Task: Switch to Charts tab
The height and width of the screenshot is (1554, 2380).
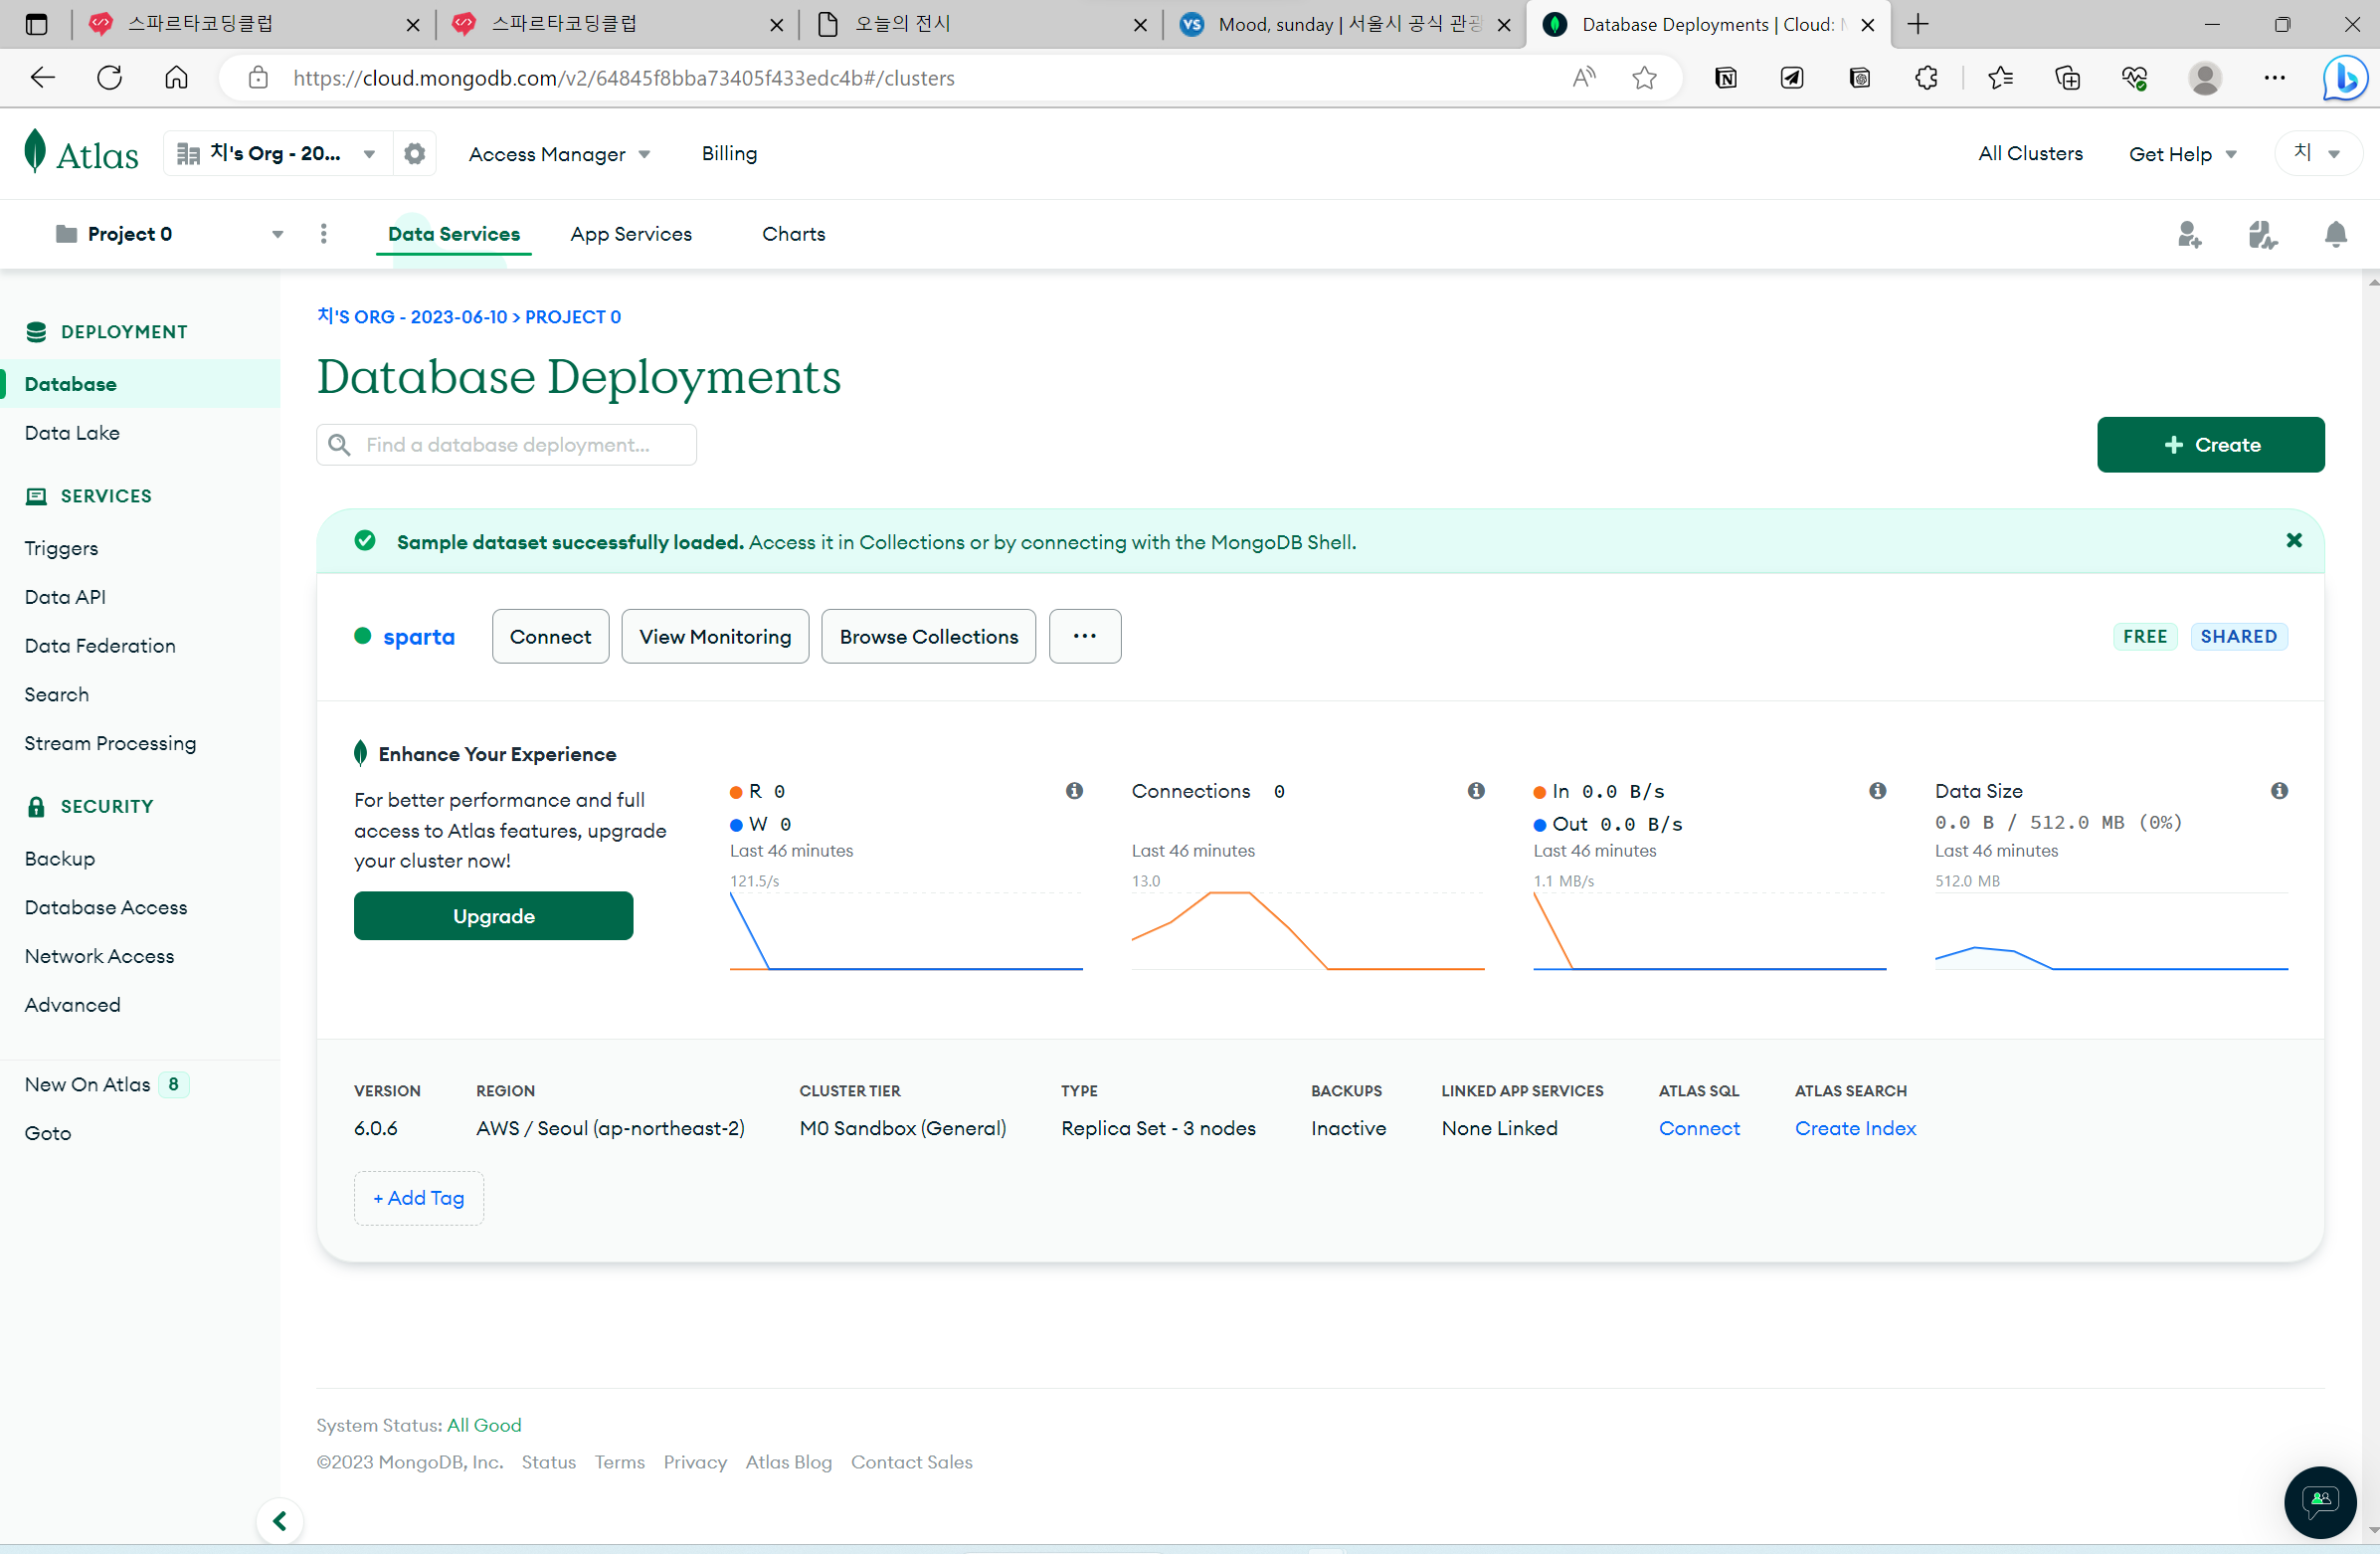Action: point(794,234)
